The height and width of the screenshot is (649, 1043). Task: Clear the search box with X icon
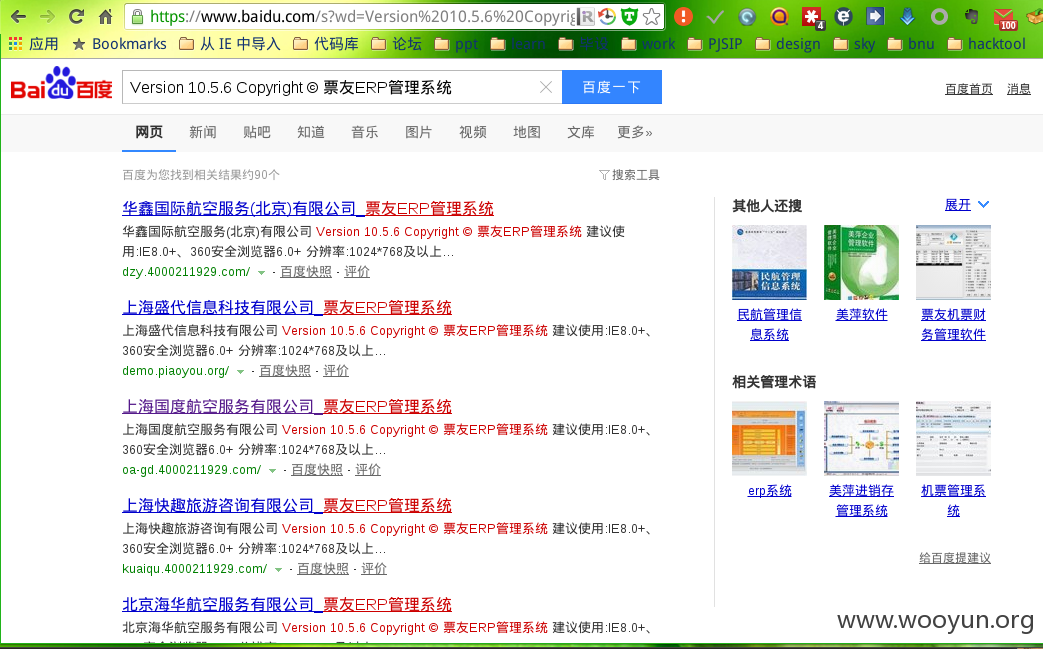545,87
